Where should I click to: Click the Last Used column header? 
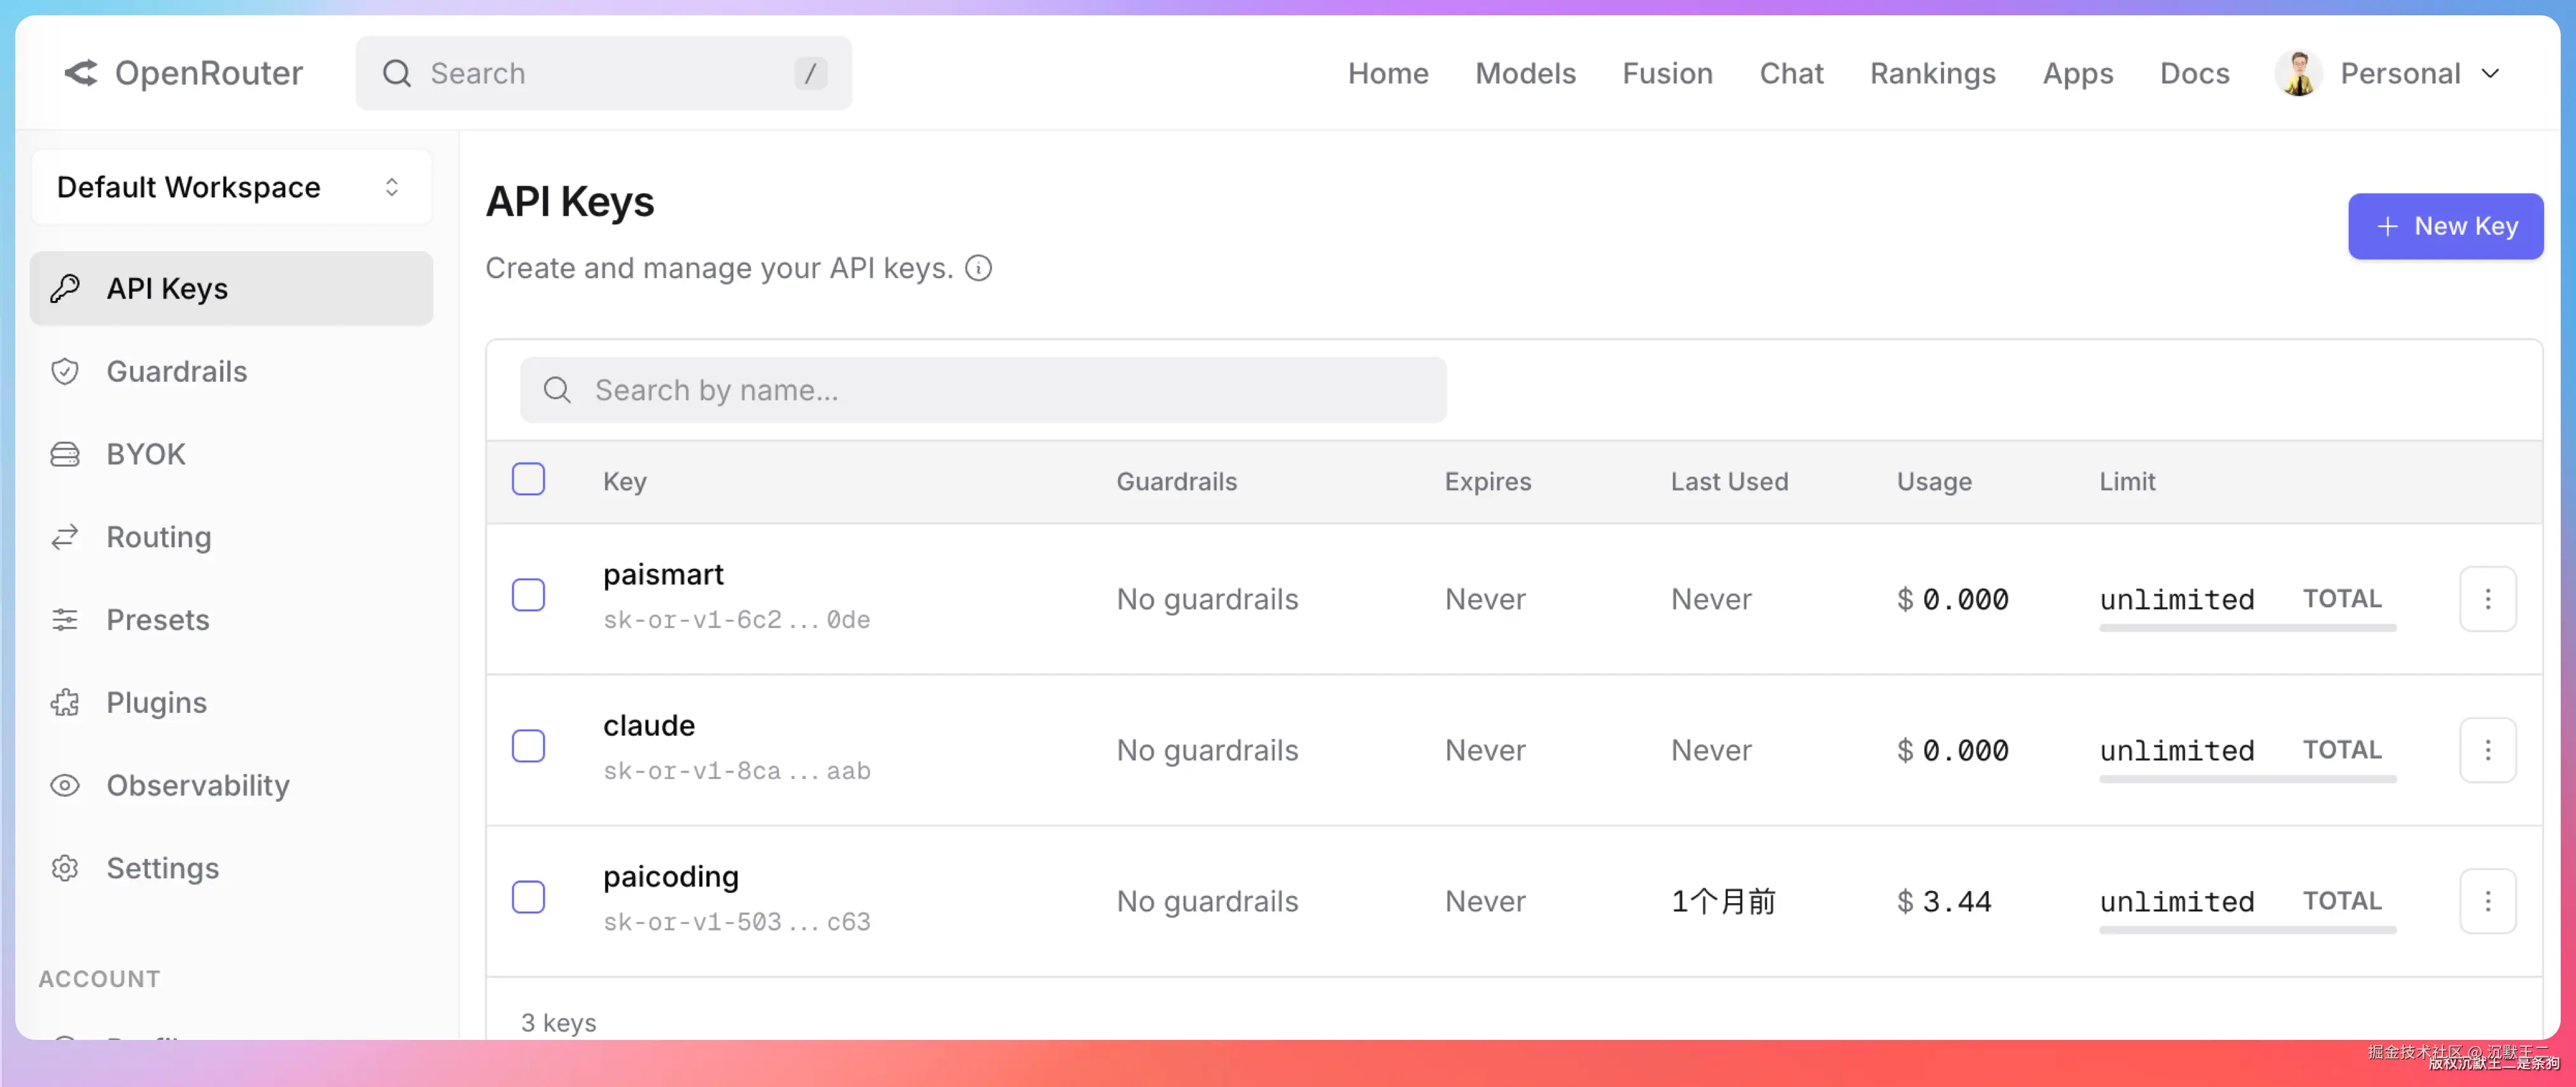coord(1729,482)
